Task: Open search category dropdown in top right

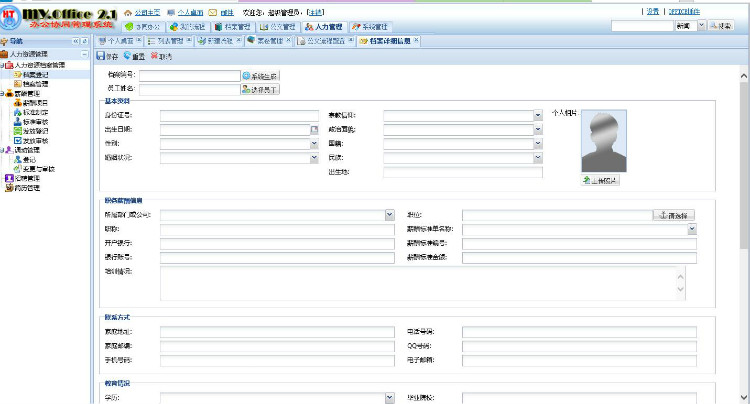Action: (x=701, y=26)
